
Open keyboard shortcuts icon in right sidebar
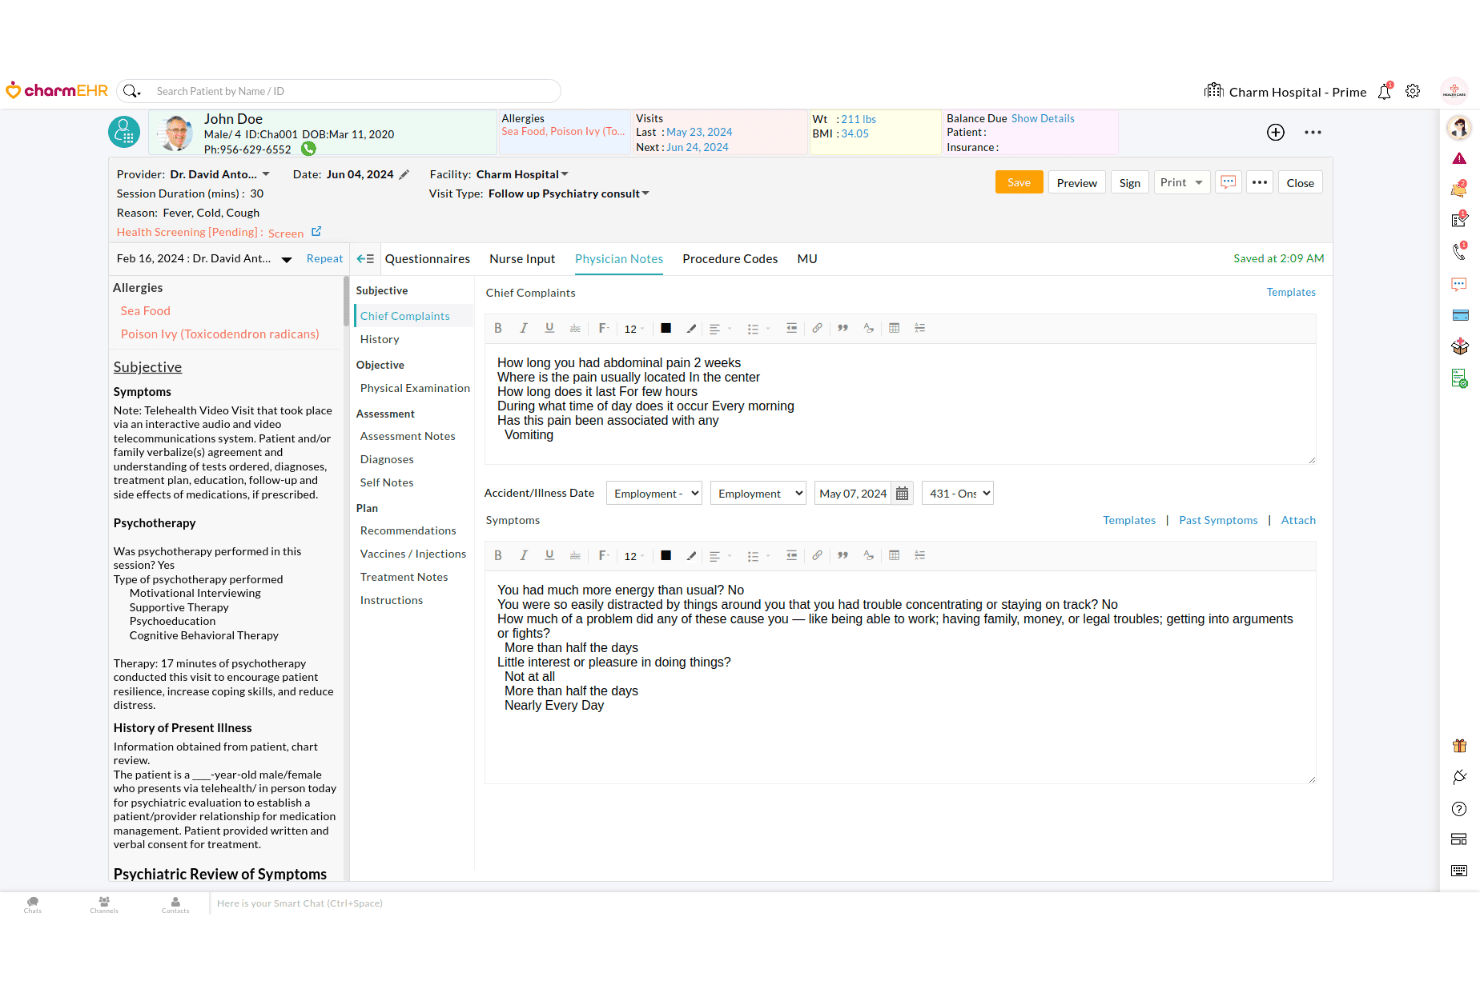coord(1459,870)
